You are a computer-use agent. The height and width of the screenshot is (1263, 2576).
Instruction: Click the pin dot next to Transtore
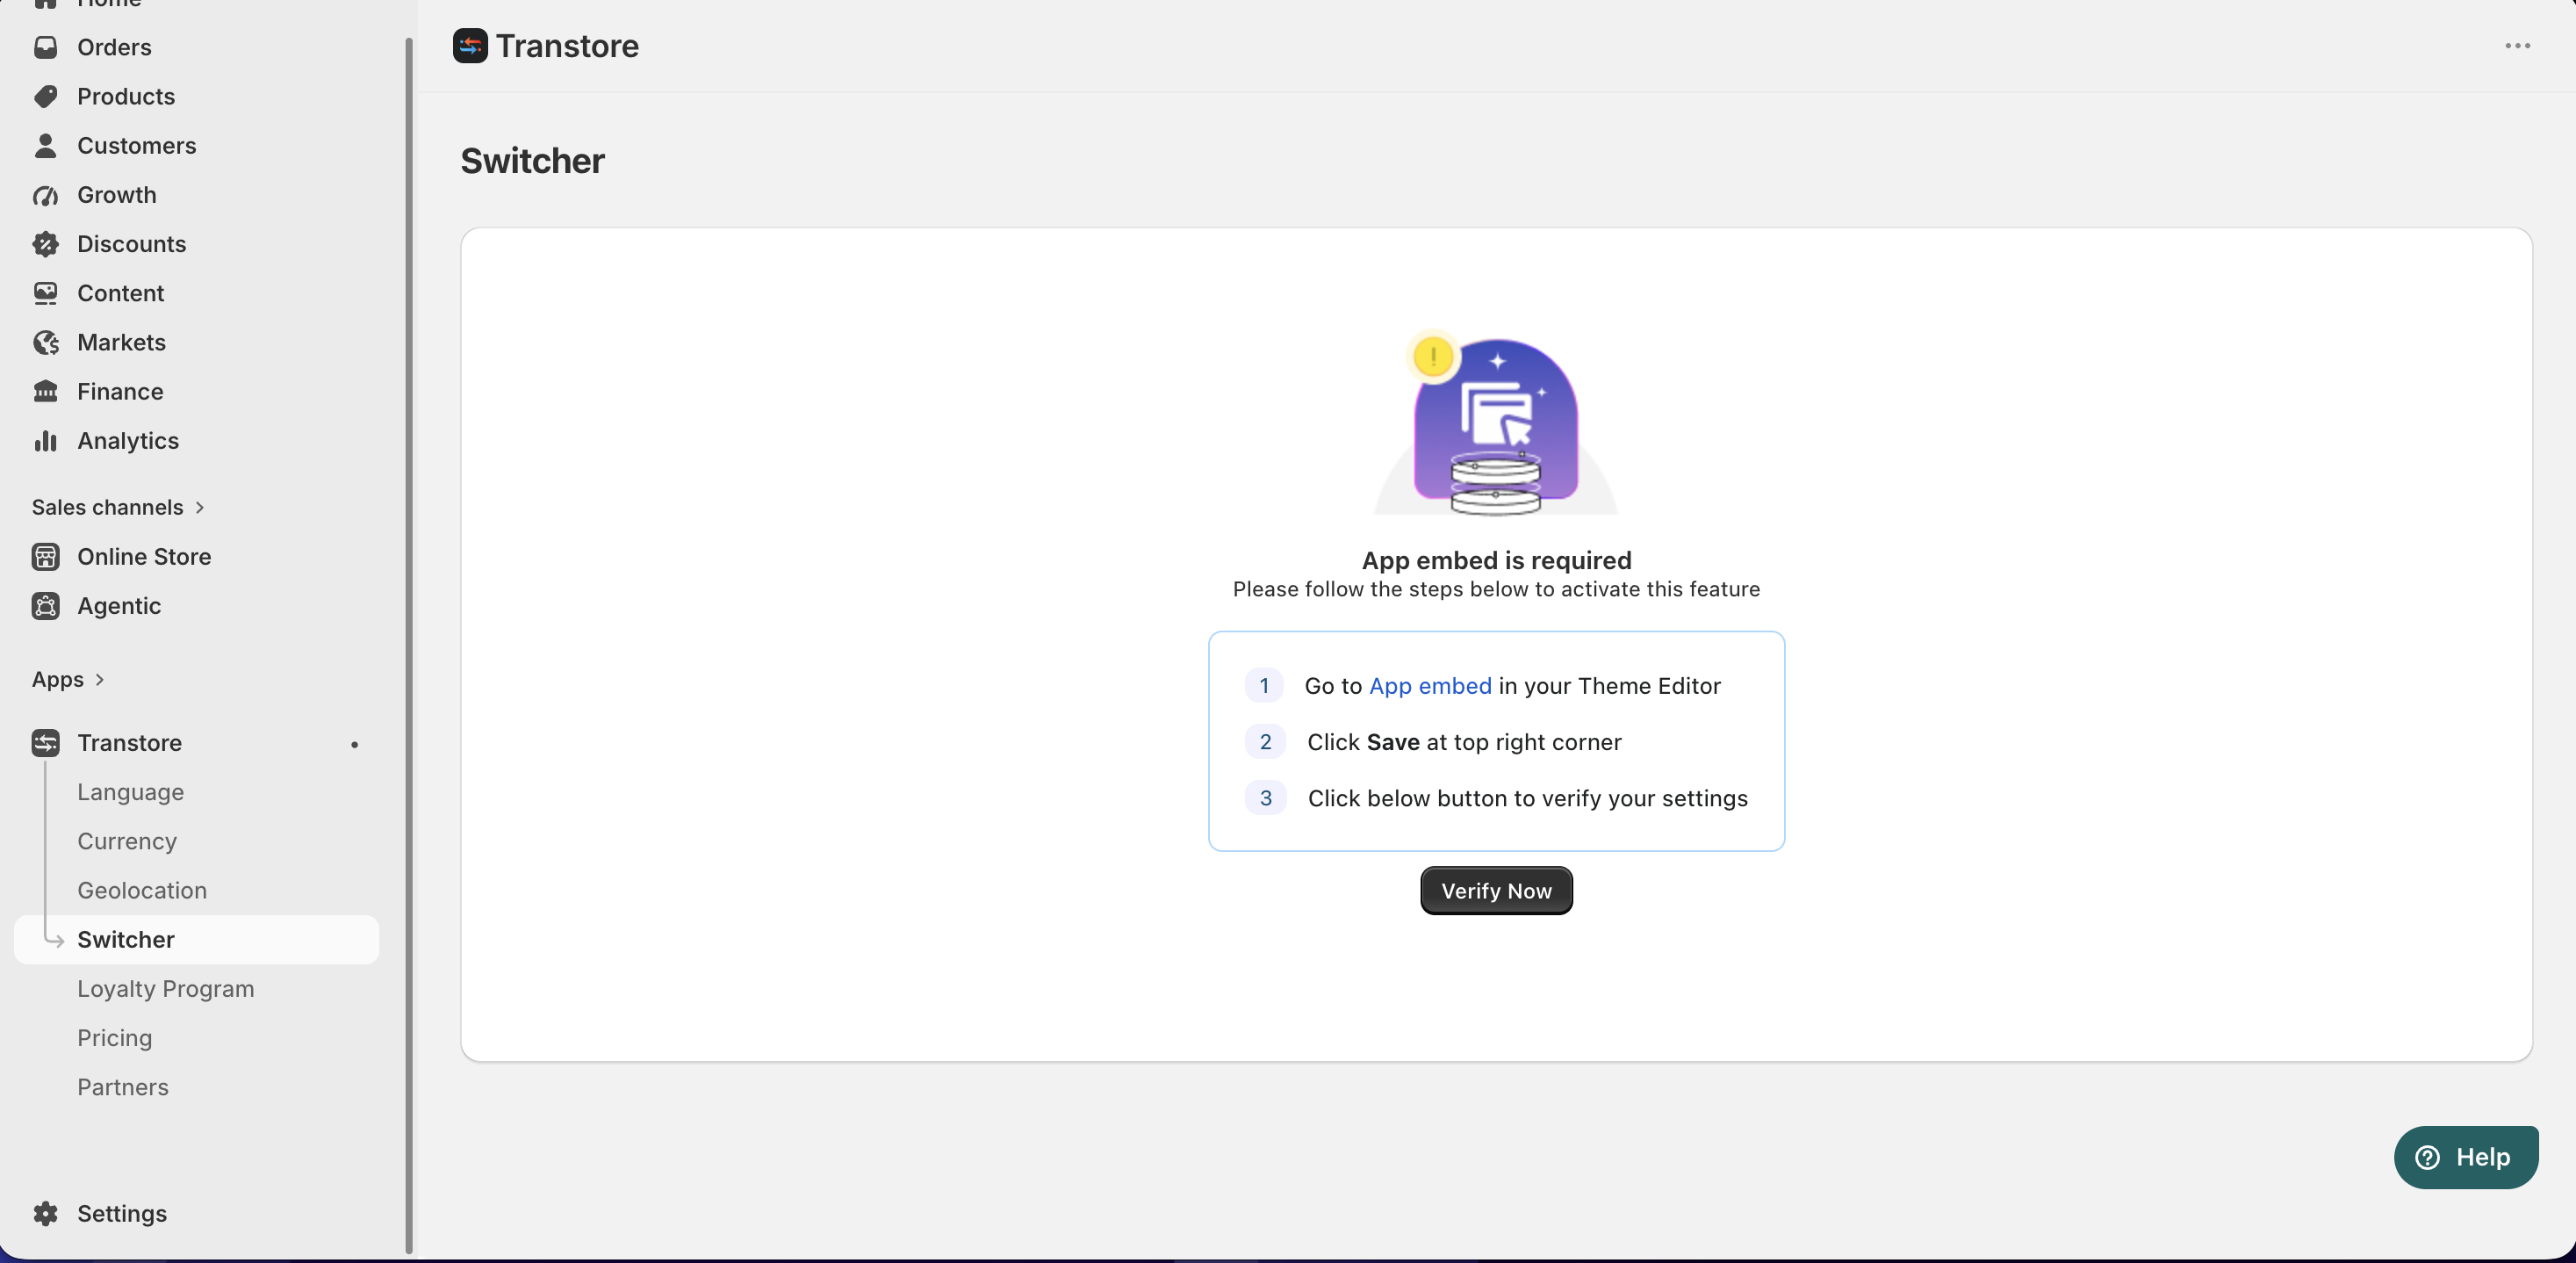(354, 744)
